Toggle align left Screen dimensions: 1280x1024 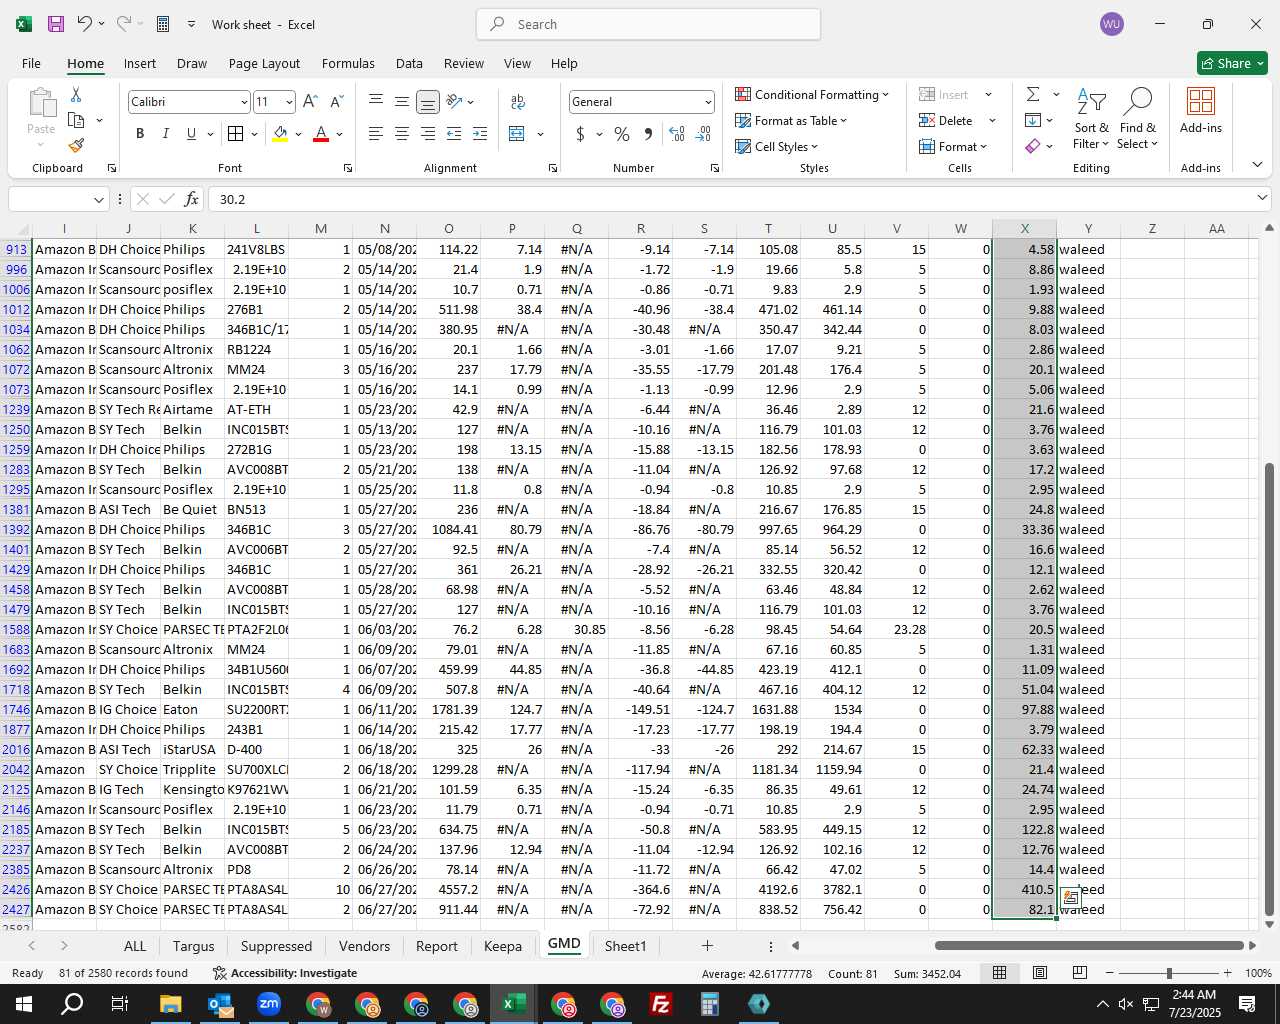375,134
